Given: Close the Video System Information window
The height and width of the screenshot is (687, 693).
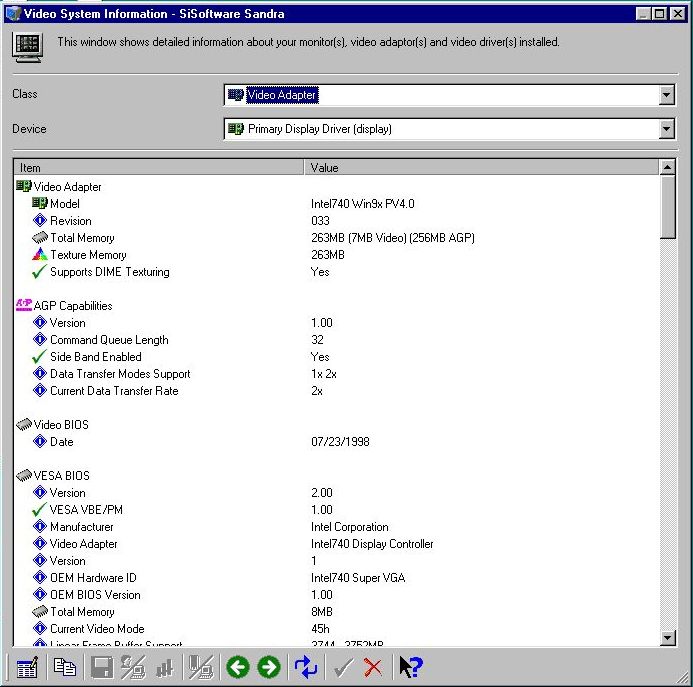Looking at the screenshot, I should click(677, 14).
